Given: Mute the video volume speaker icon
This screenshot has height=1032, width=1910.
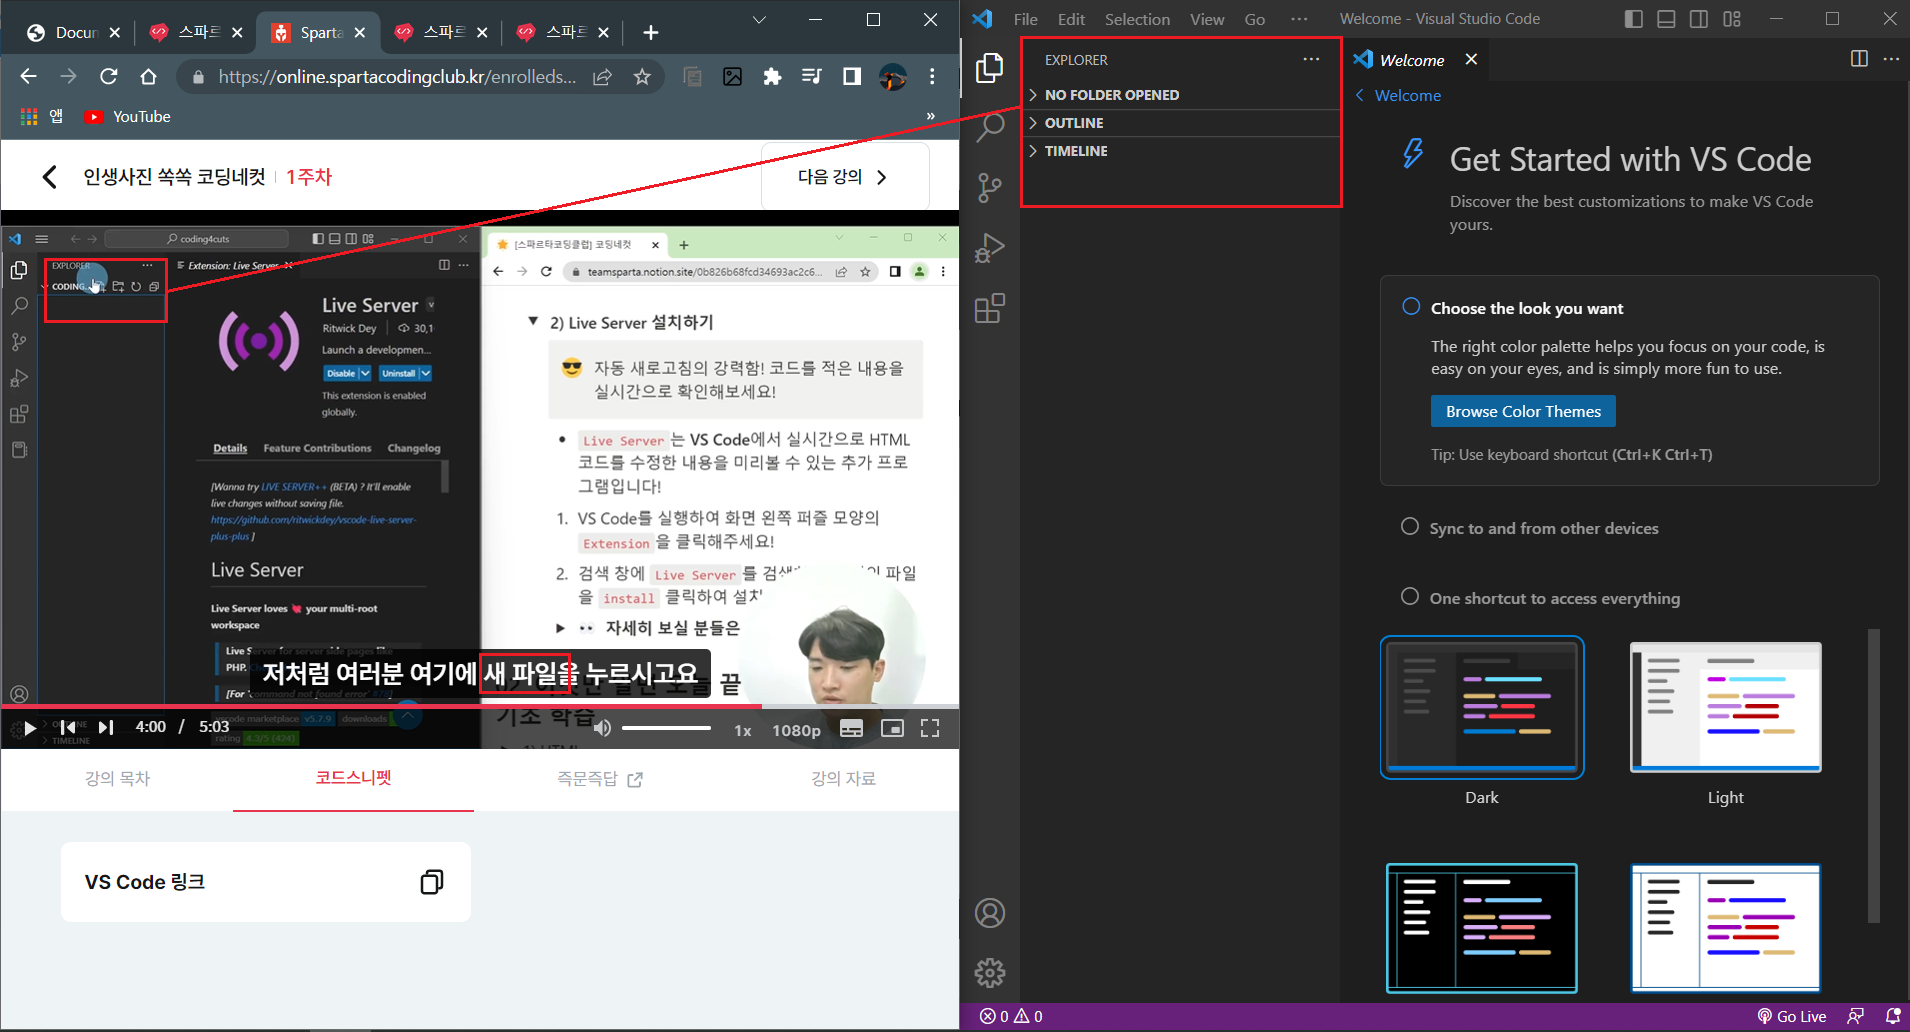Looking at the screenshot, I should coord(601,728).
